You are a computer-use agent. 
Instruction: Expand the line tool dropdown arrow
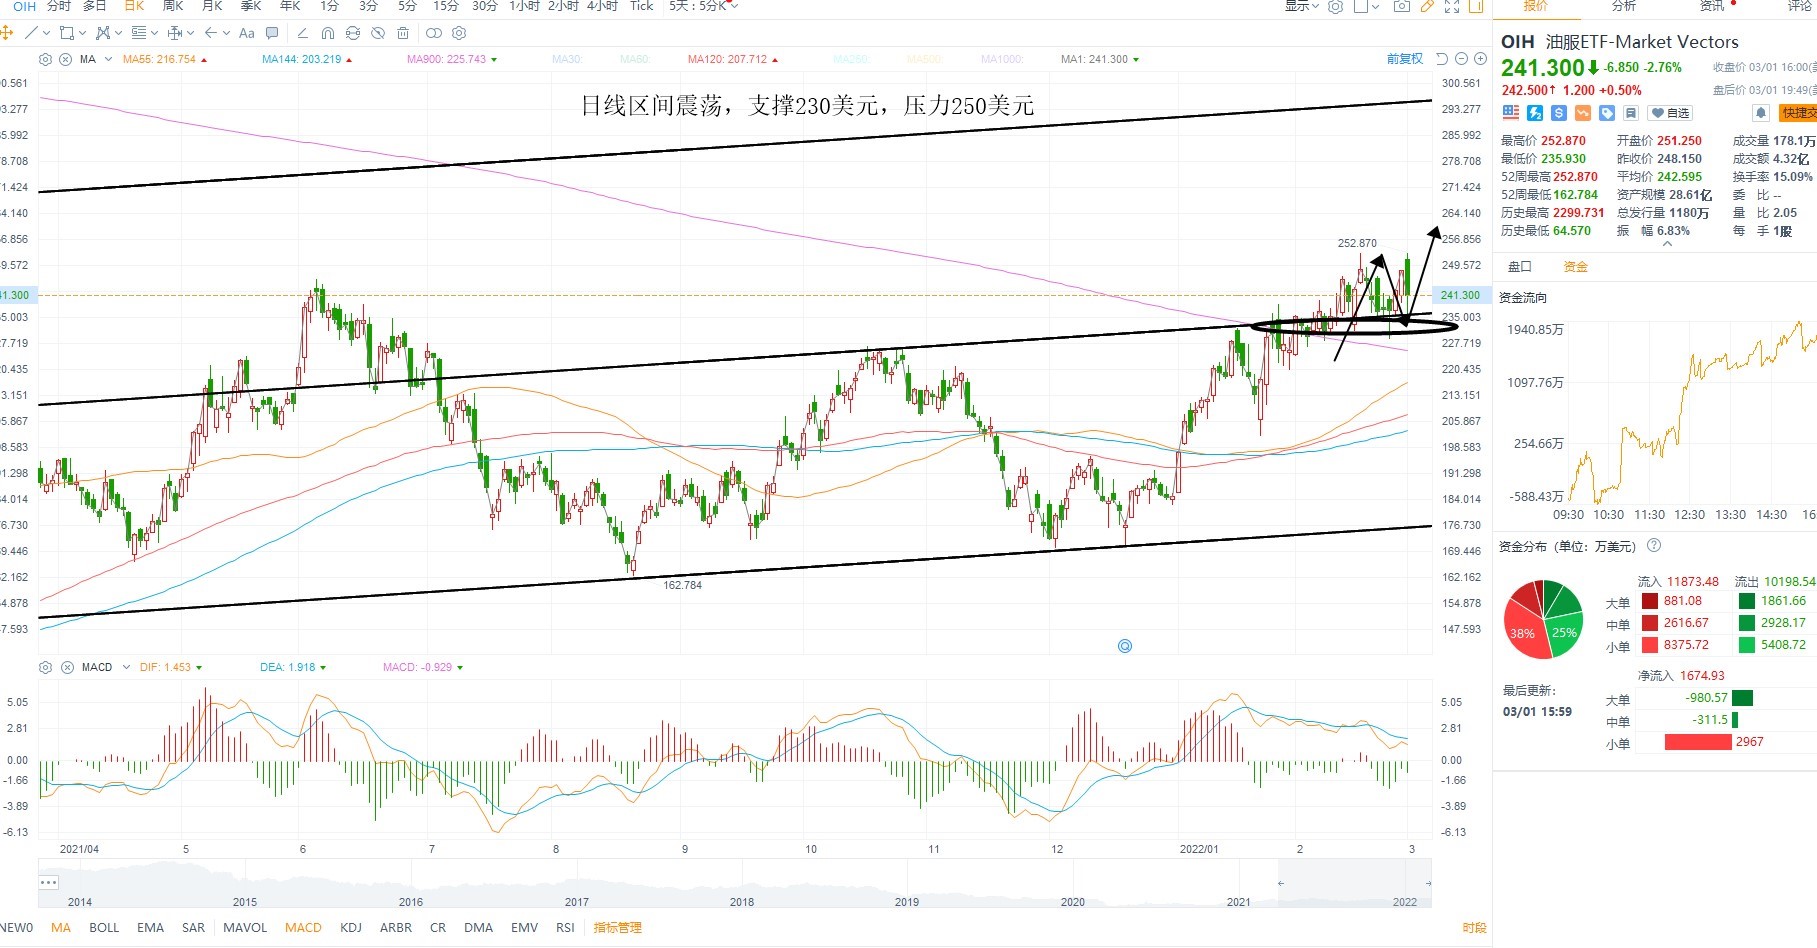click(46, 33)
